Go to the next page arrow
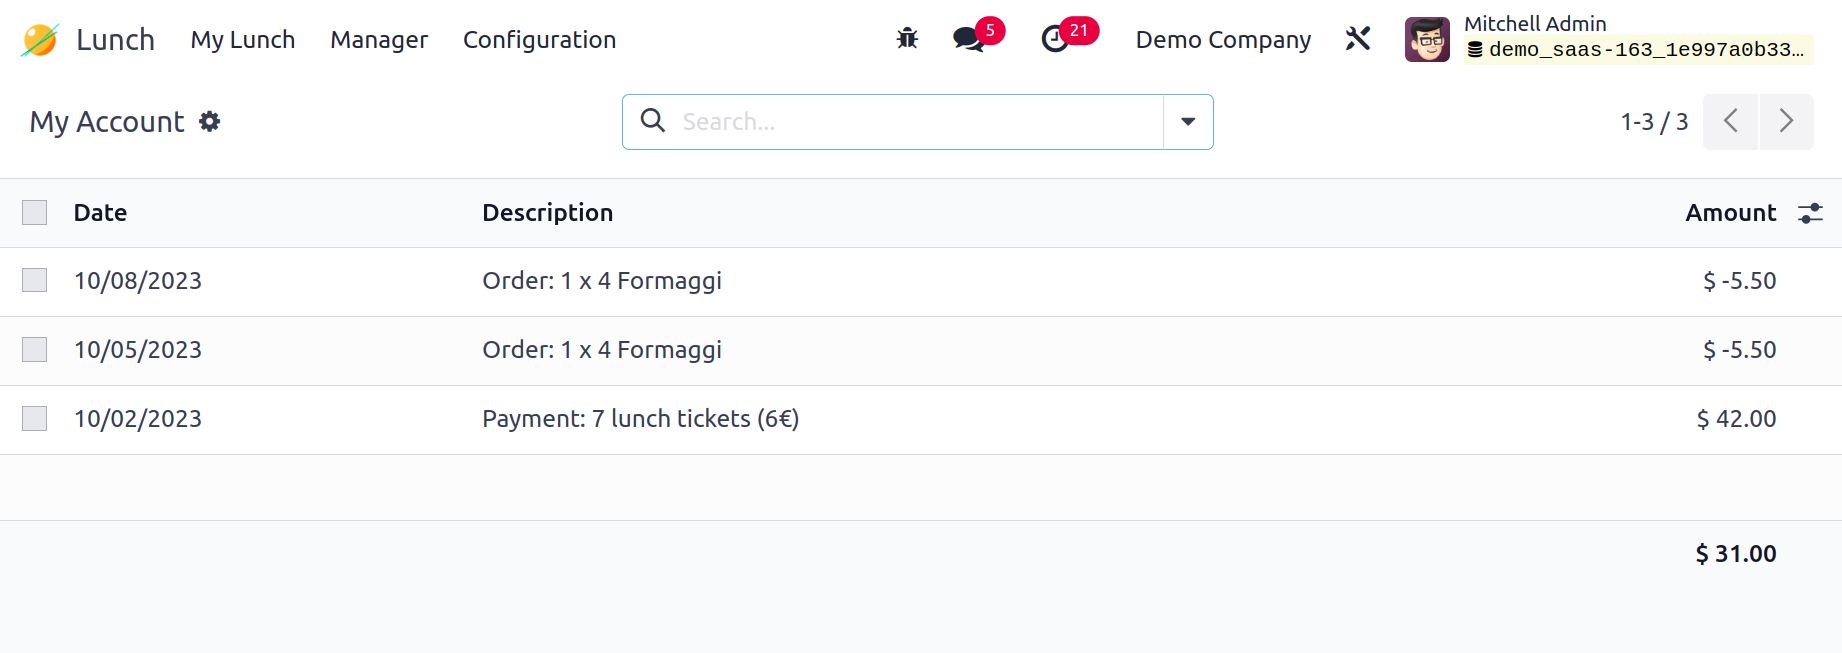The image size is (1842, 653). tap(1786, 122)
